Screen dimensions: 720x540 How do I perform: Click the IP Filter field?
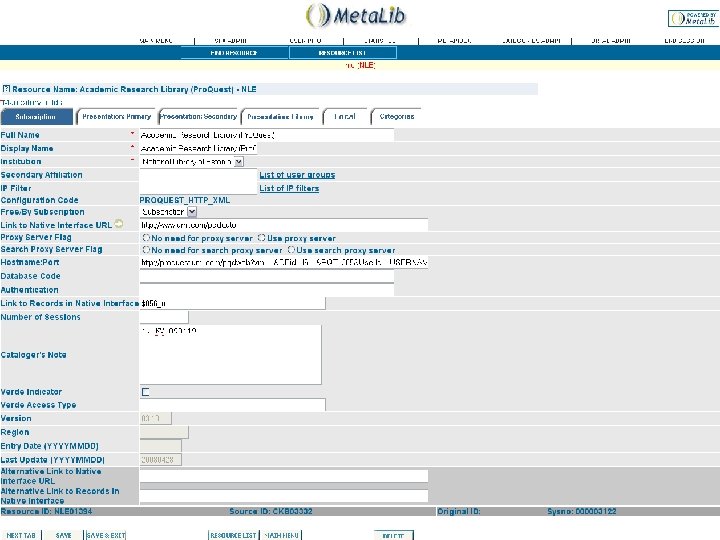pos(198,188)
